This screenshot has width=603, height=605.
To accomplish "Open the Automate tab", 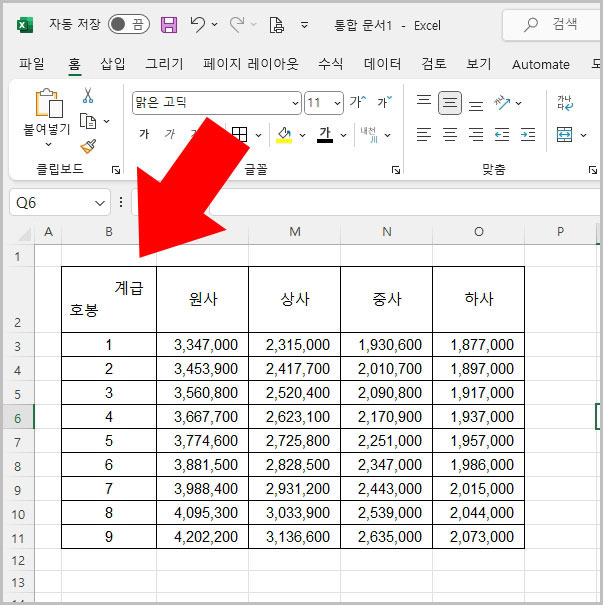I will pos(541,64).
